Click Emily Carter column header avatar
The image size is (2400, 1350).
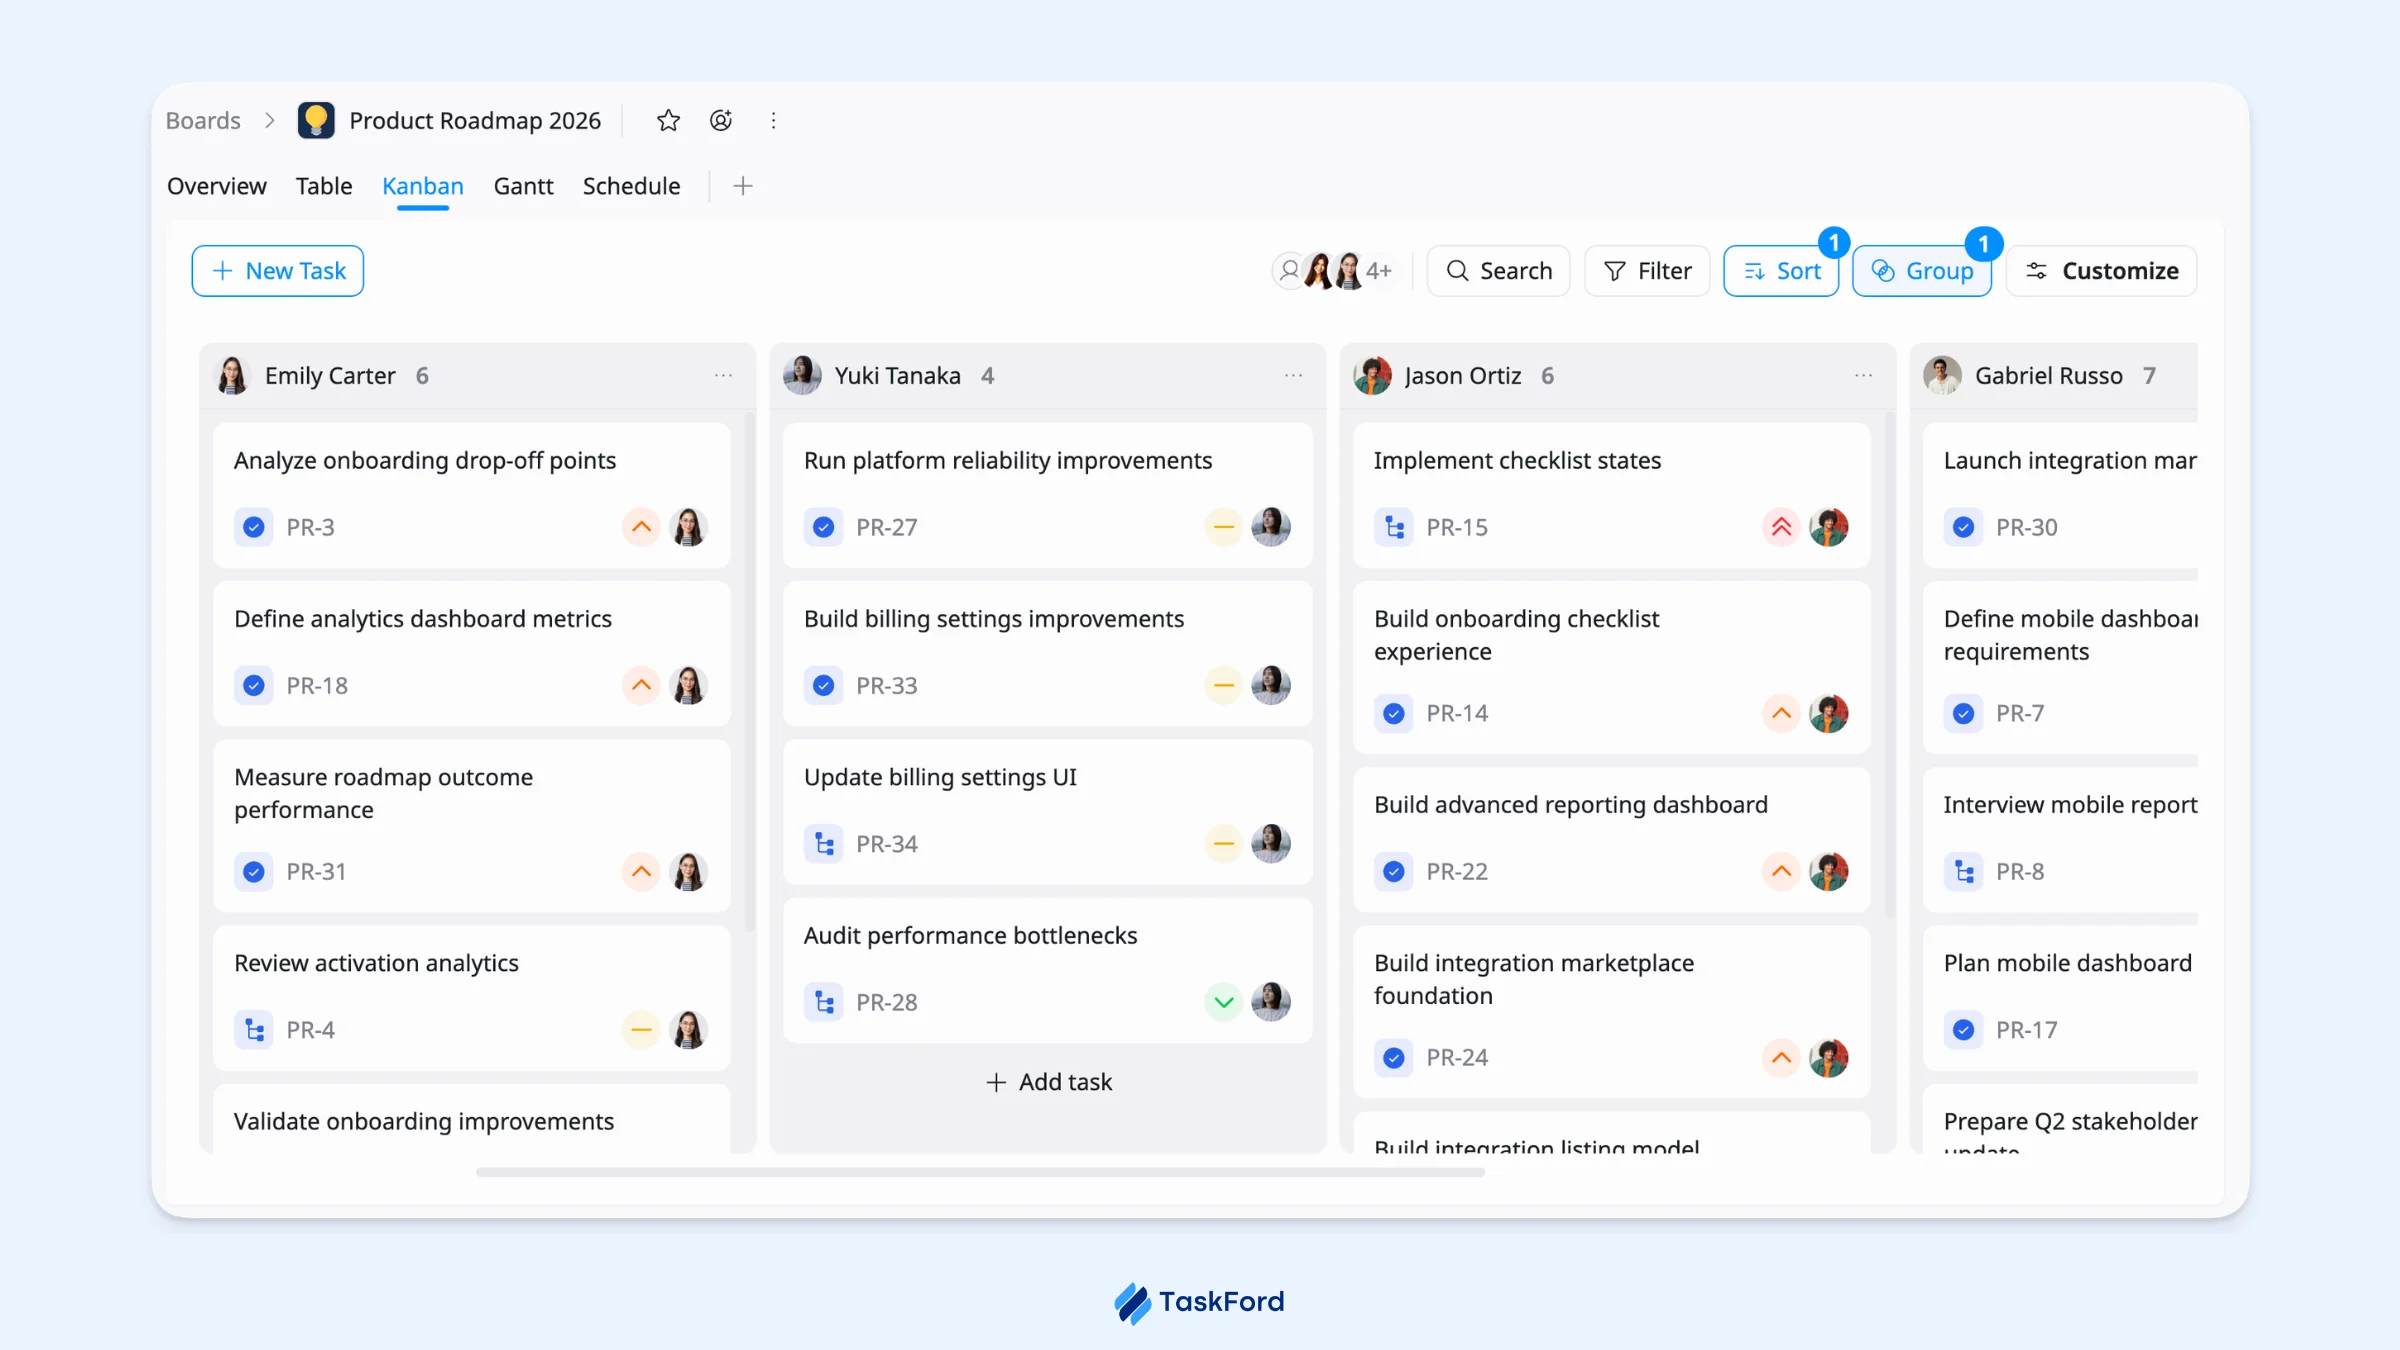tap(233, 376)
